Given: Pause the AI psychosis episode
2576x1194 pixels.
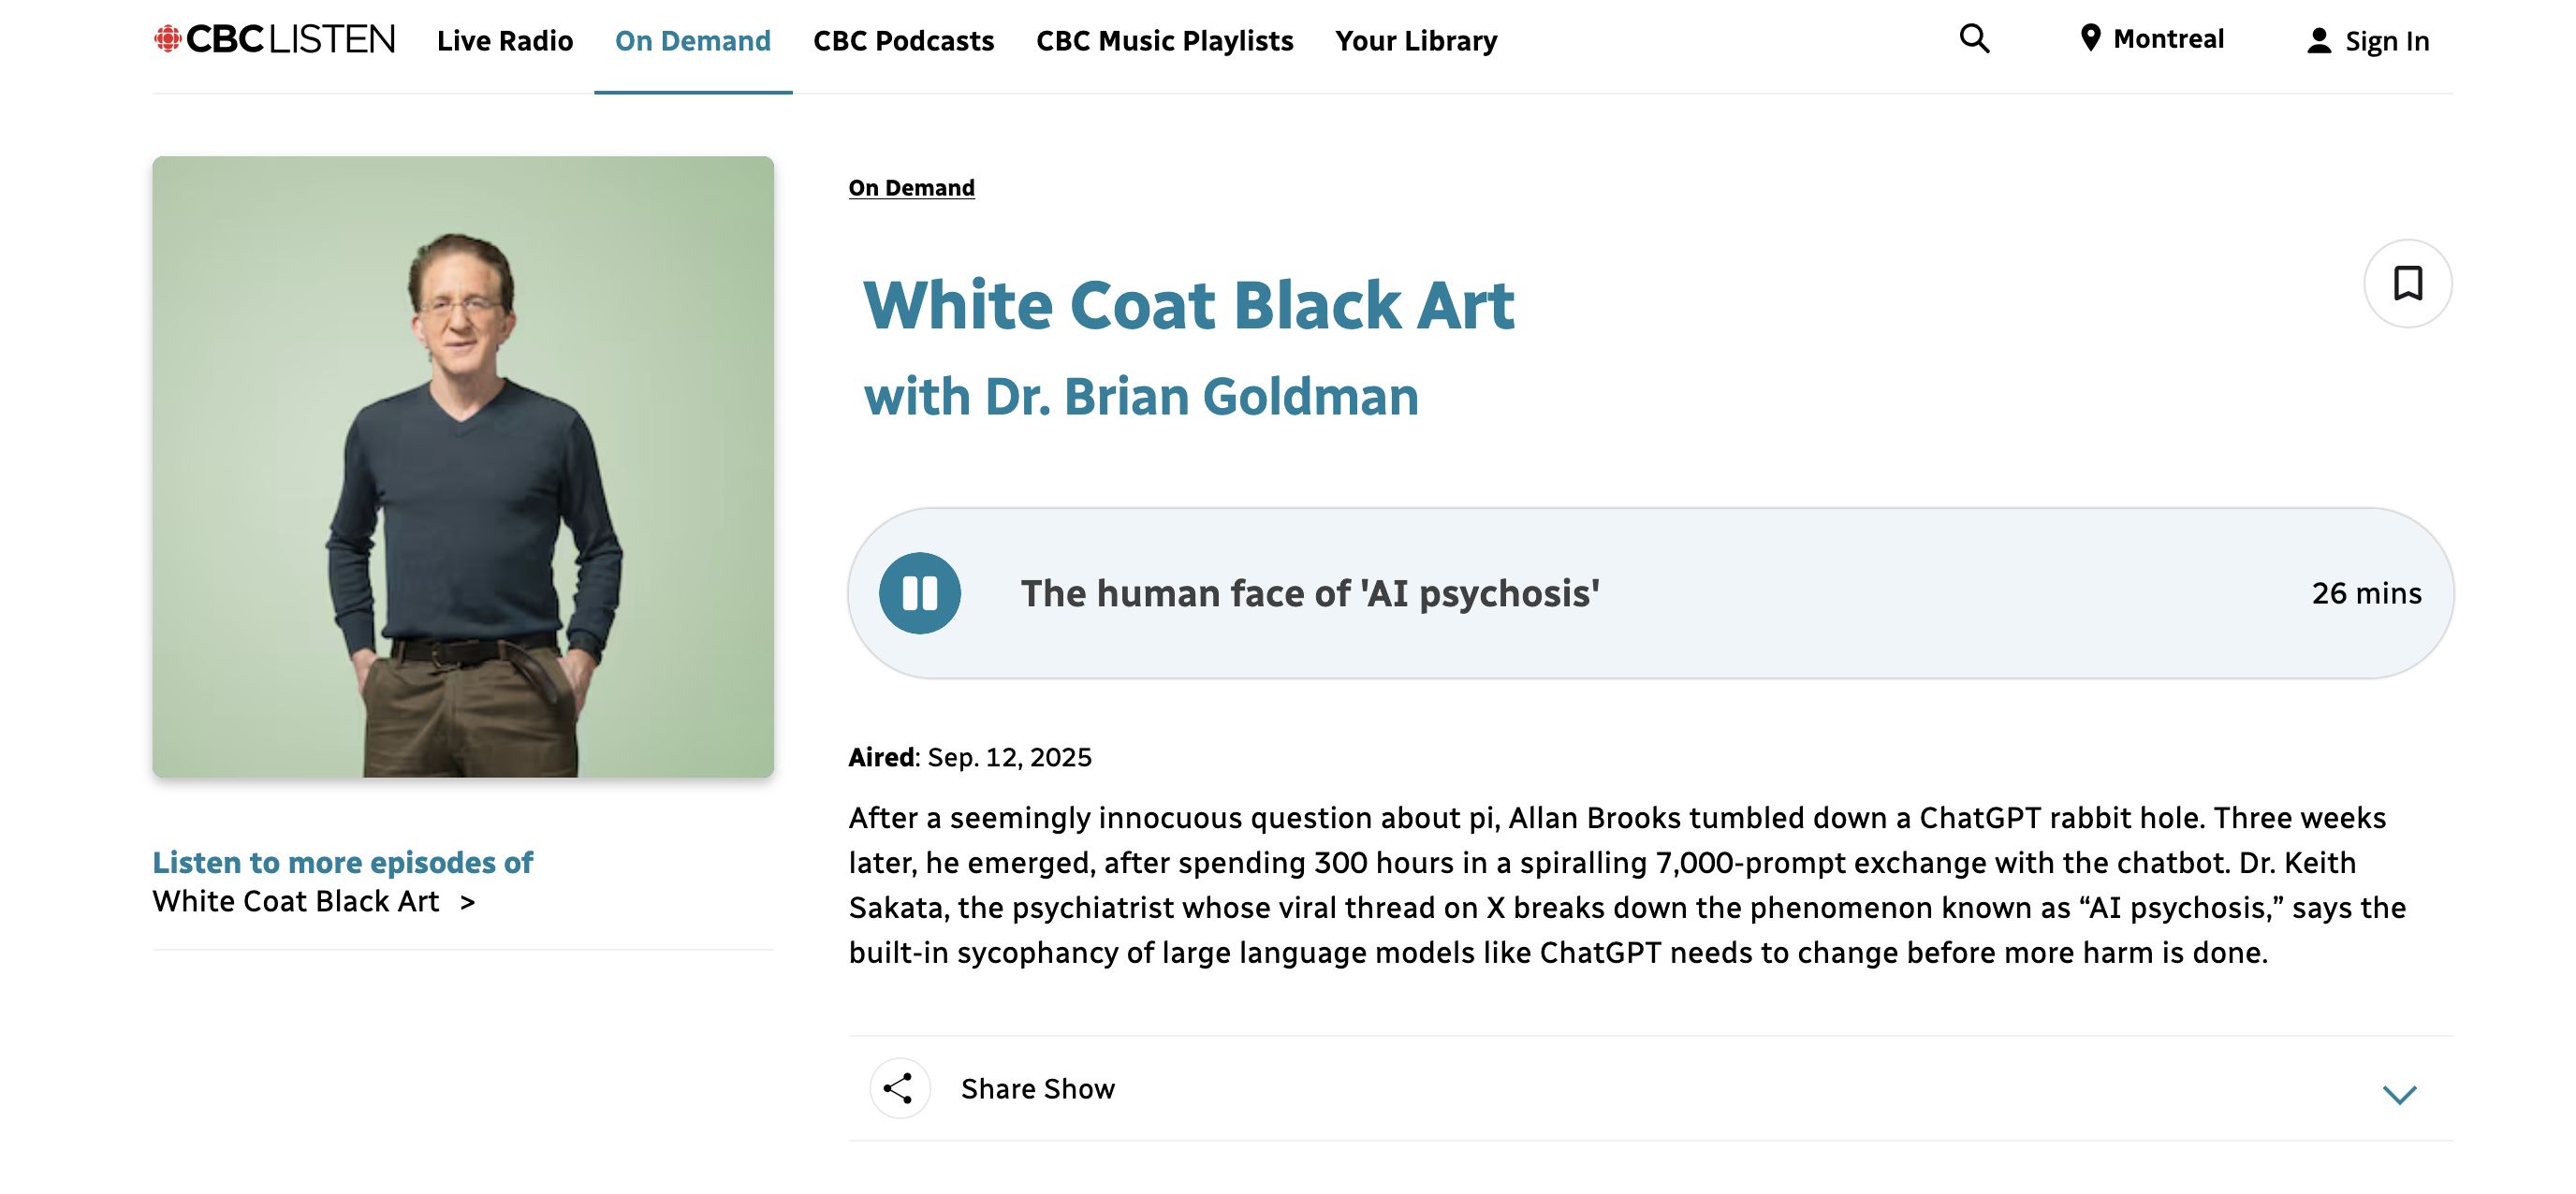Looking at the screenshot, I should 920,593.
